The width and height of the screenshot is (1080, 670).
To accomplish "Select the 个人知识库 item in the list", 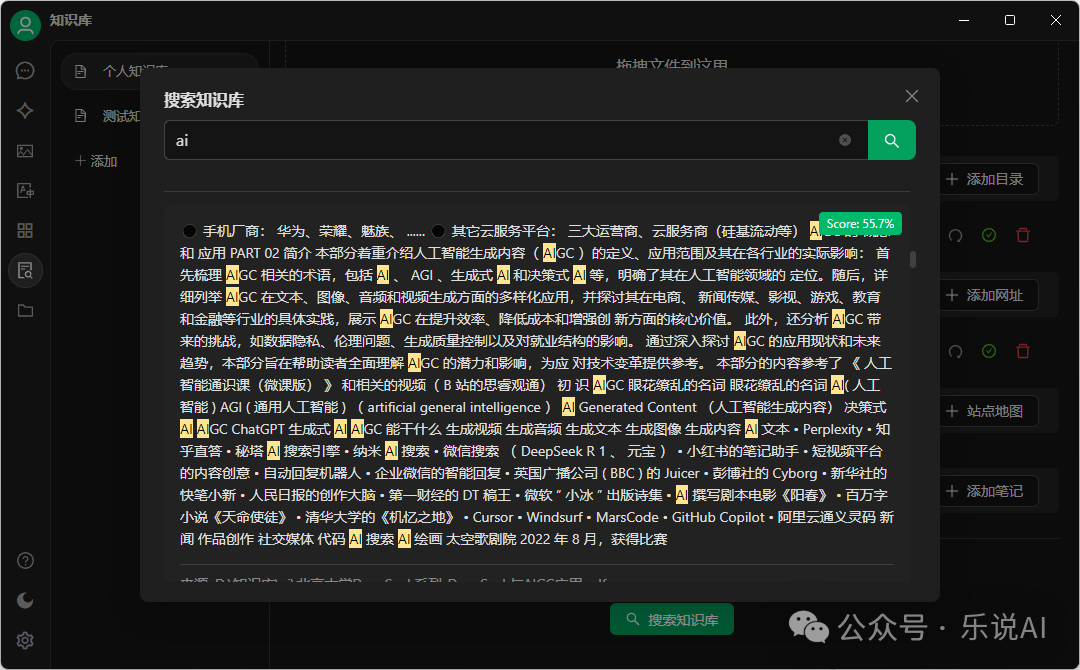I will click(160, 71).
